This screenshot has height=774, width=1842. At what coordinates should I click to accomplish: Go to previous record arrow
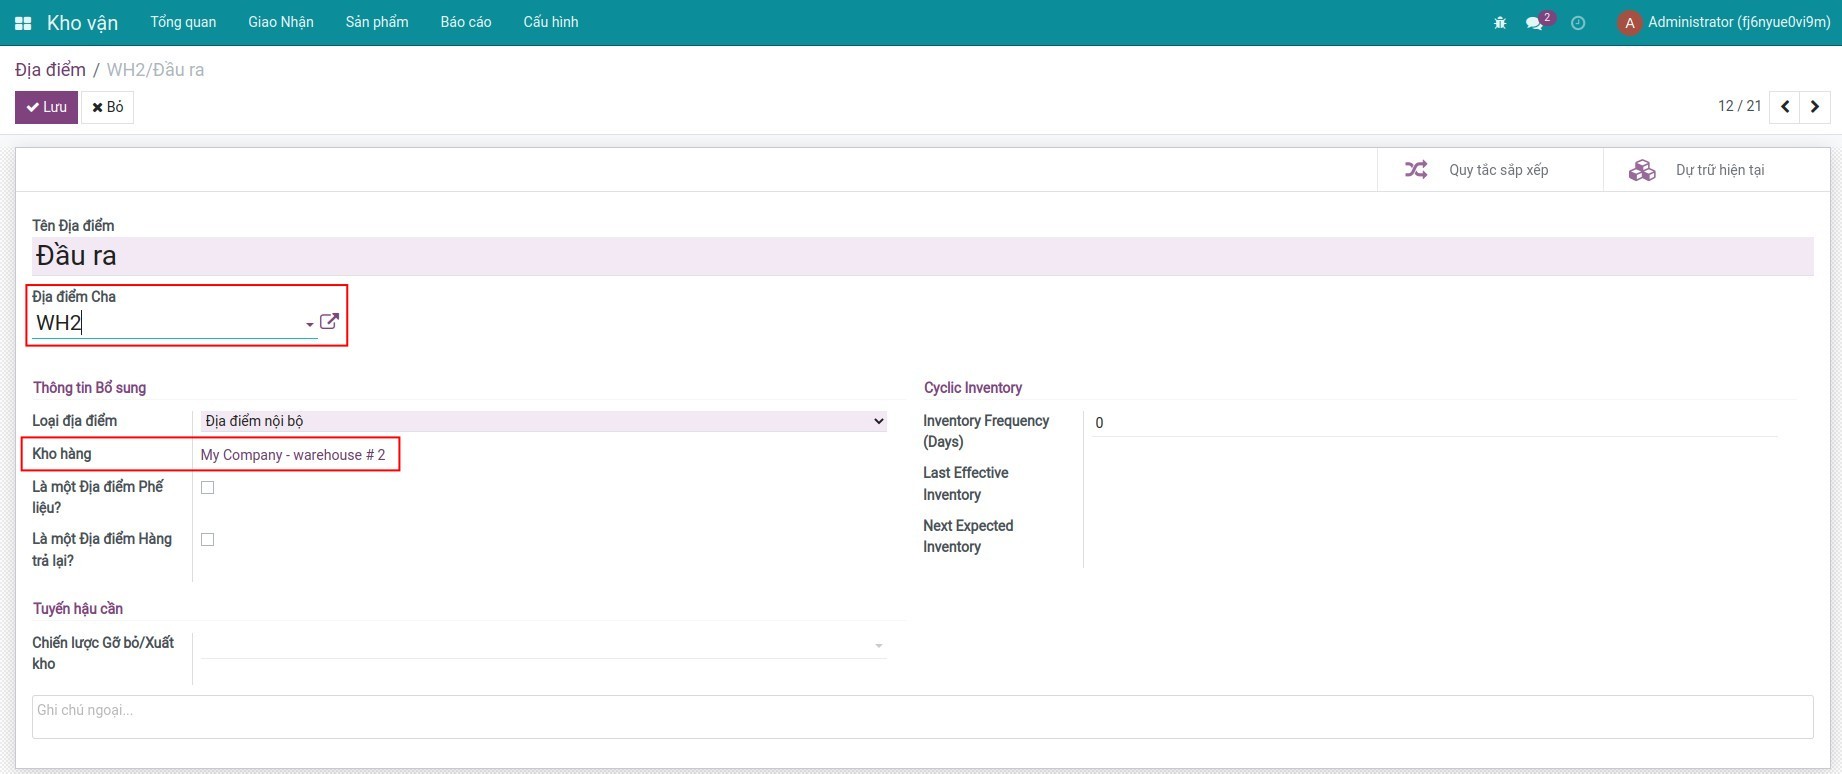1785,107
